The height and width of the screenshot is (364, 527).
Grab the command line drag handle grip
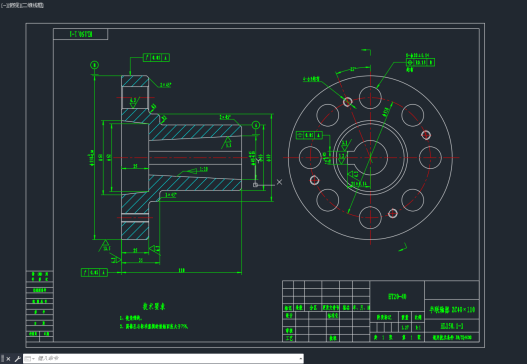pos(2,359)
